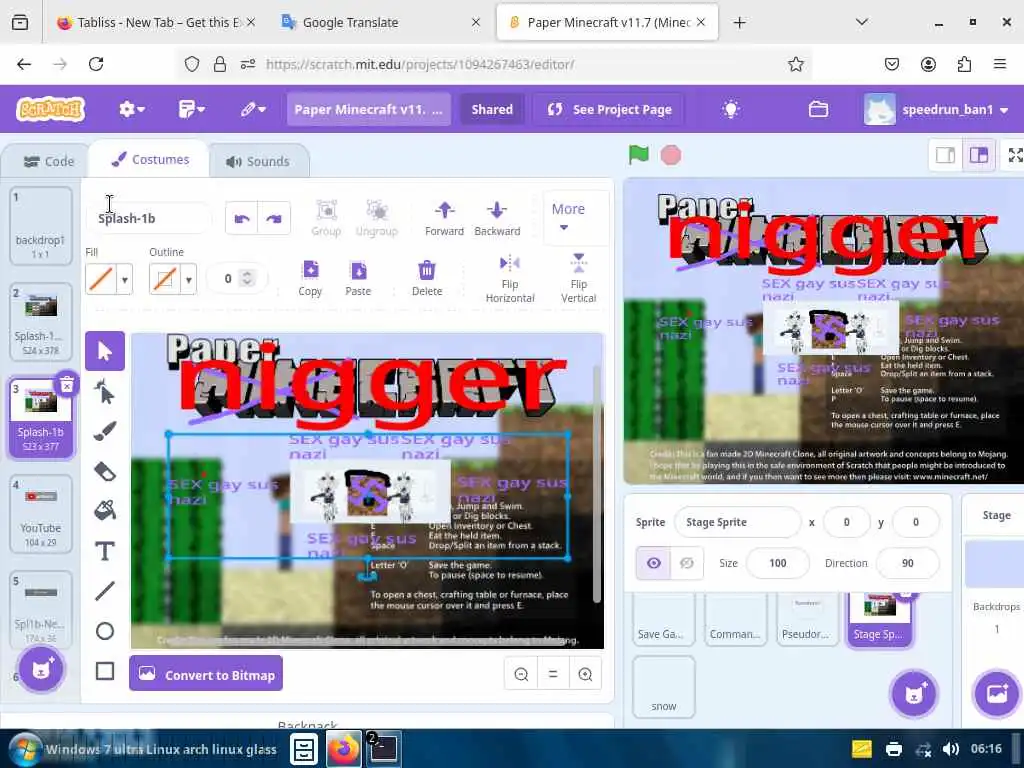The height and width of the screenshot is (768, 1024).
Task: Switch to the Code tab
Action: 48,161
